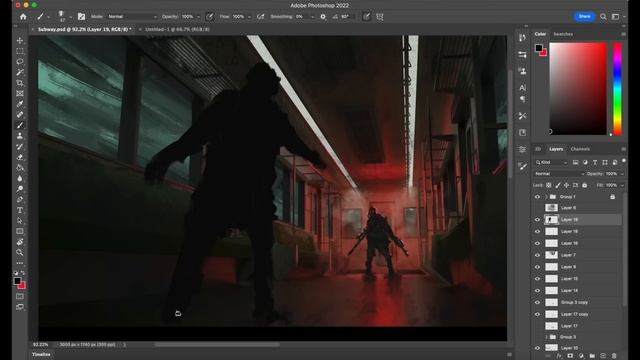Switch to the 3D panel tab
This screenshot has width=640, height=360.
click(538, 149)
